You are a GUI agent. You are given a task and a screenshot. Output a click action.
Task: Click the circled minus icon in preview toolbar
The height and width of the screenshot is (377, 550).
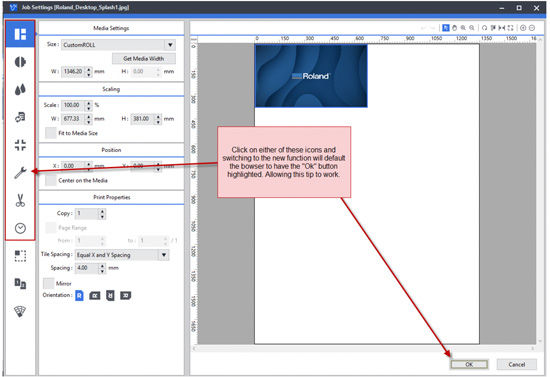click(x=532, y=28)
